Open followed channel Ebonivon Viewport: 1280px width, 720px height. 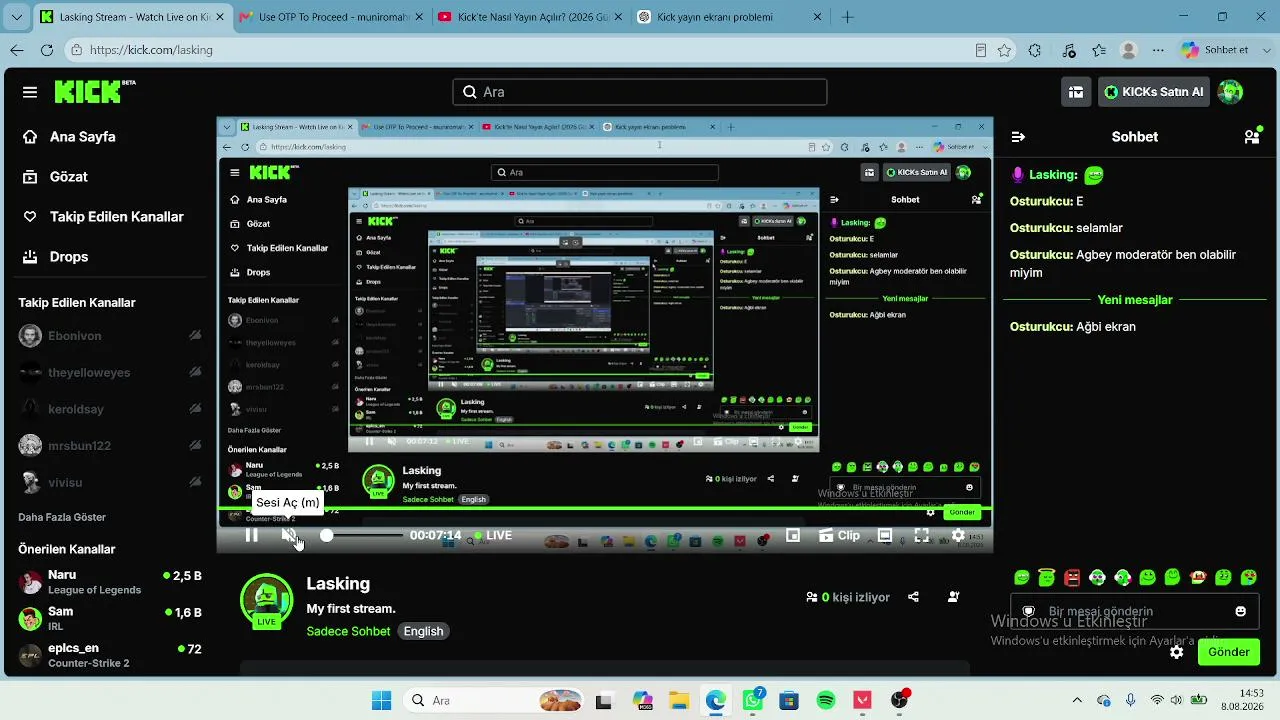coord(110,336)
